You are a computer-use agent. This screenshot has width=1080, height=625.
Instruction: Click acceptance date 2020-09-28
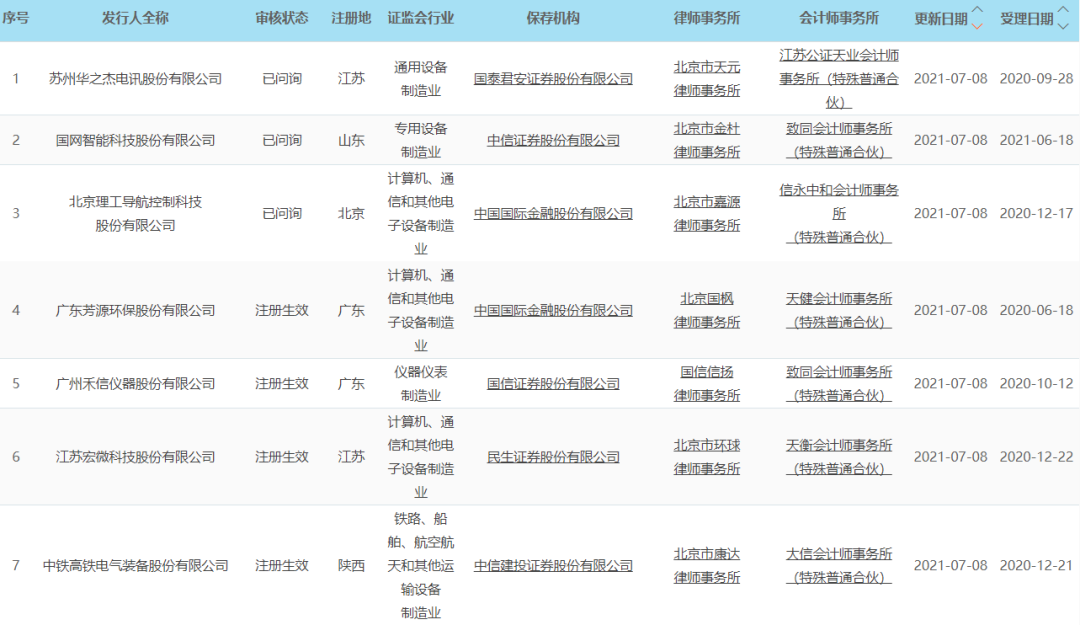[1036, 79]
